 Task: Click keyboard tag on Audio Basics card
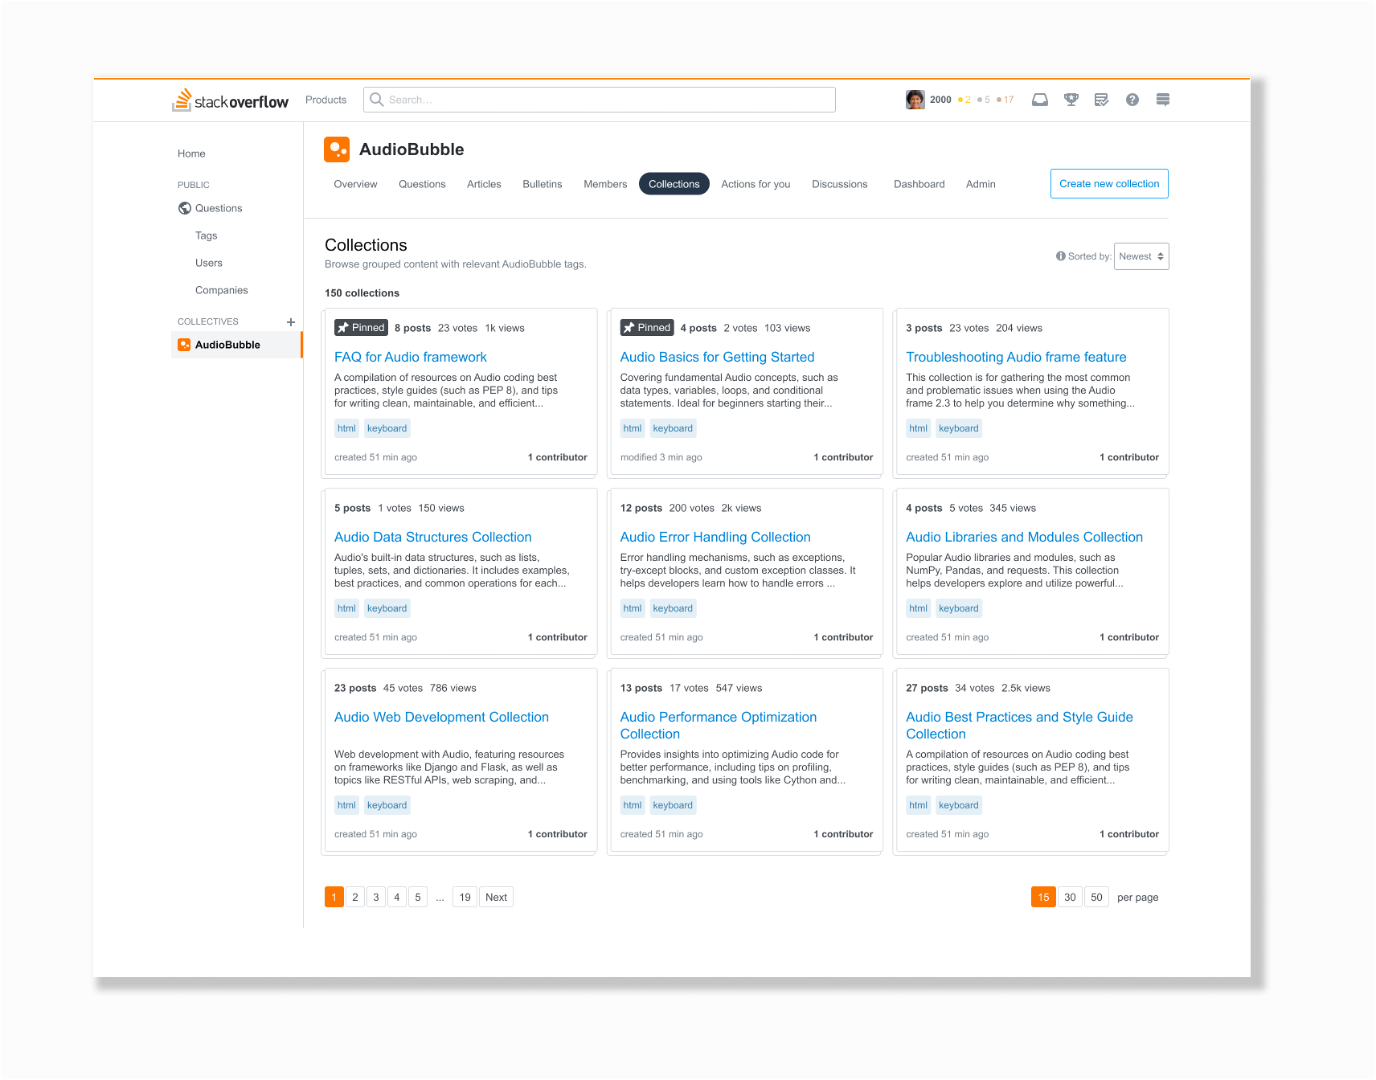[x=673, y=428]
